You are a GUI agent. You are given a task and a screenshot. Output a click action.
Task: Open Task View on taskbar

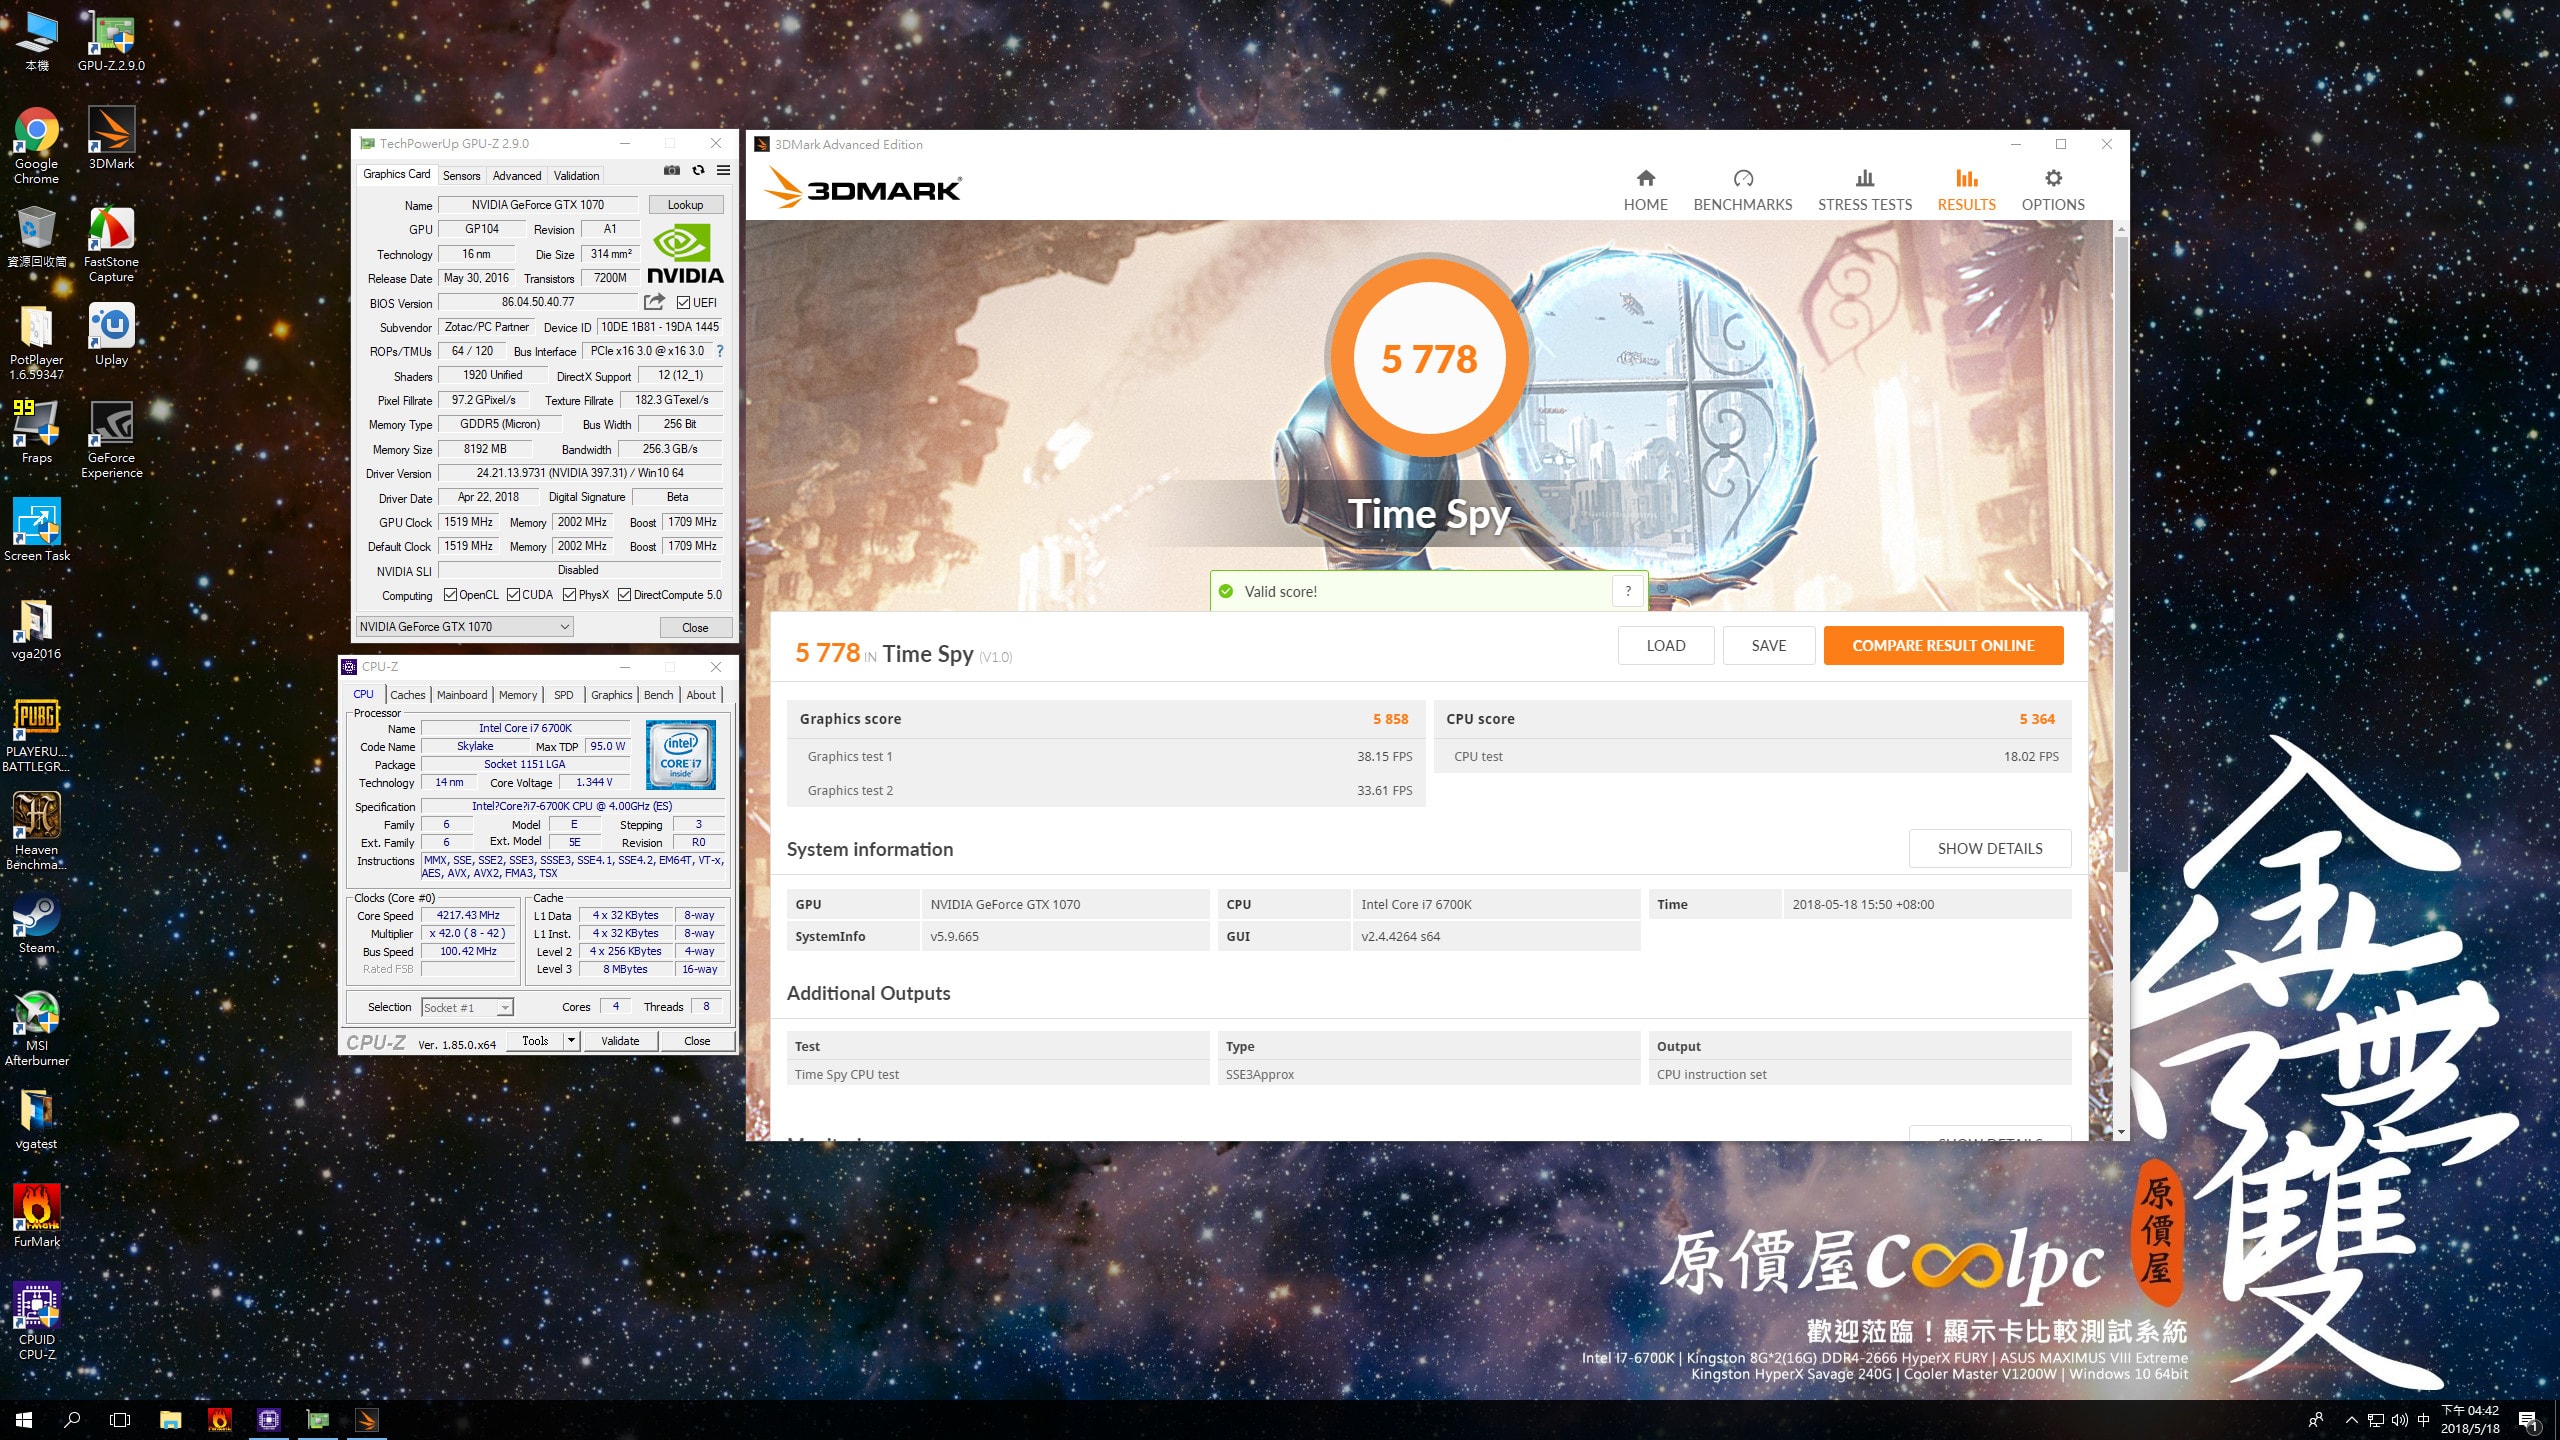[x=120, y=1420]
